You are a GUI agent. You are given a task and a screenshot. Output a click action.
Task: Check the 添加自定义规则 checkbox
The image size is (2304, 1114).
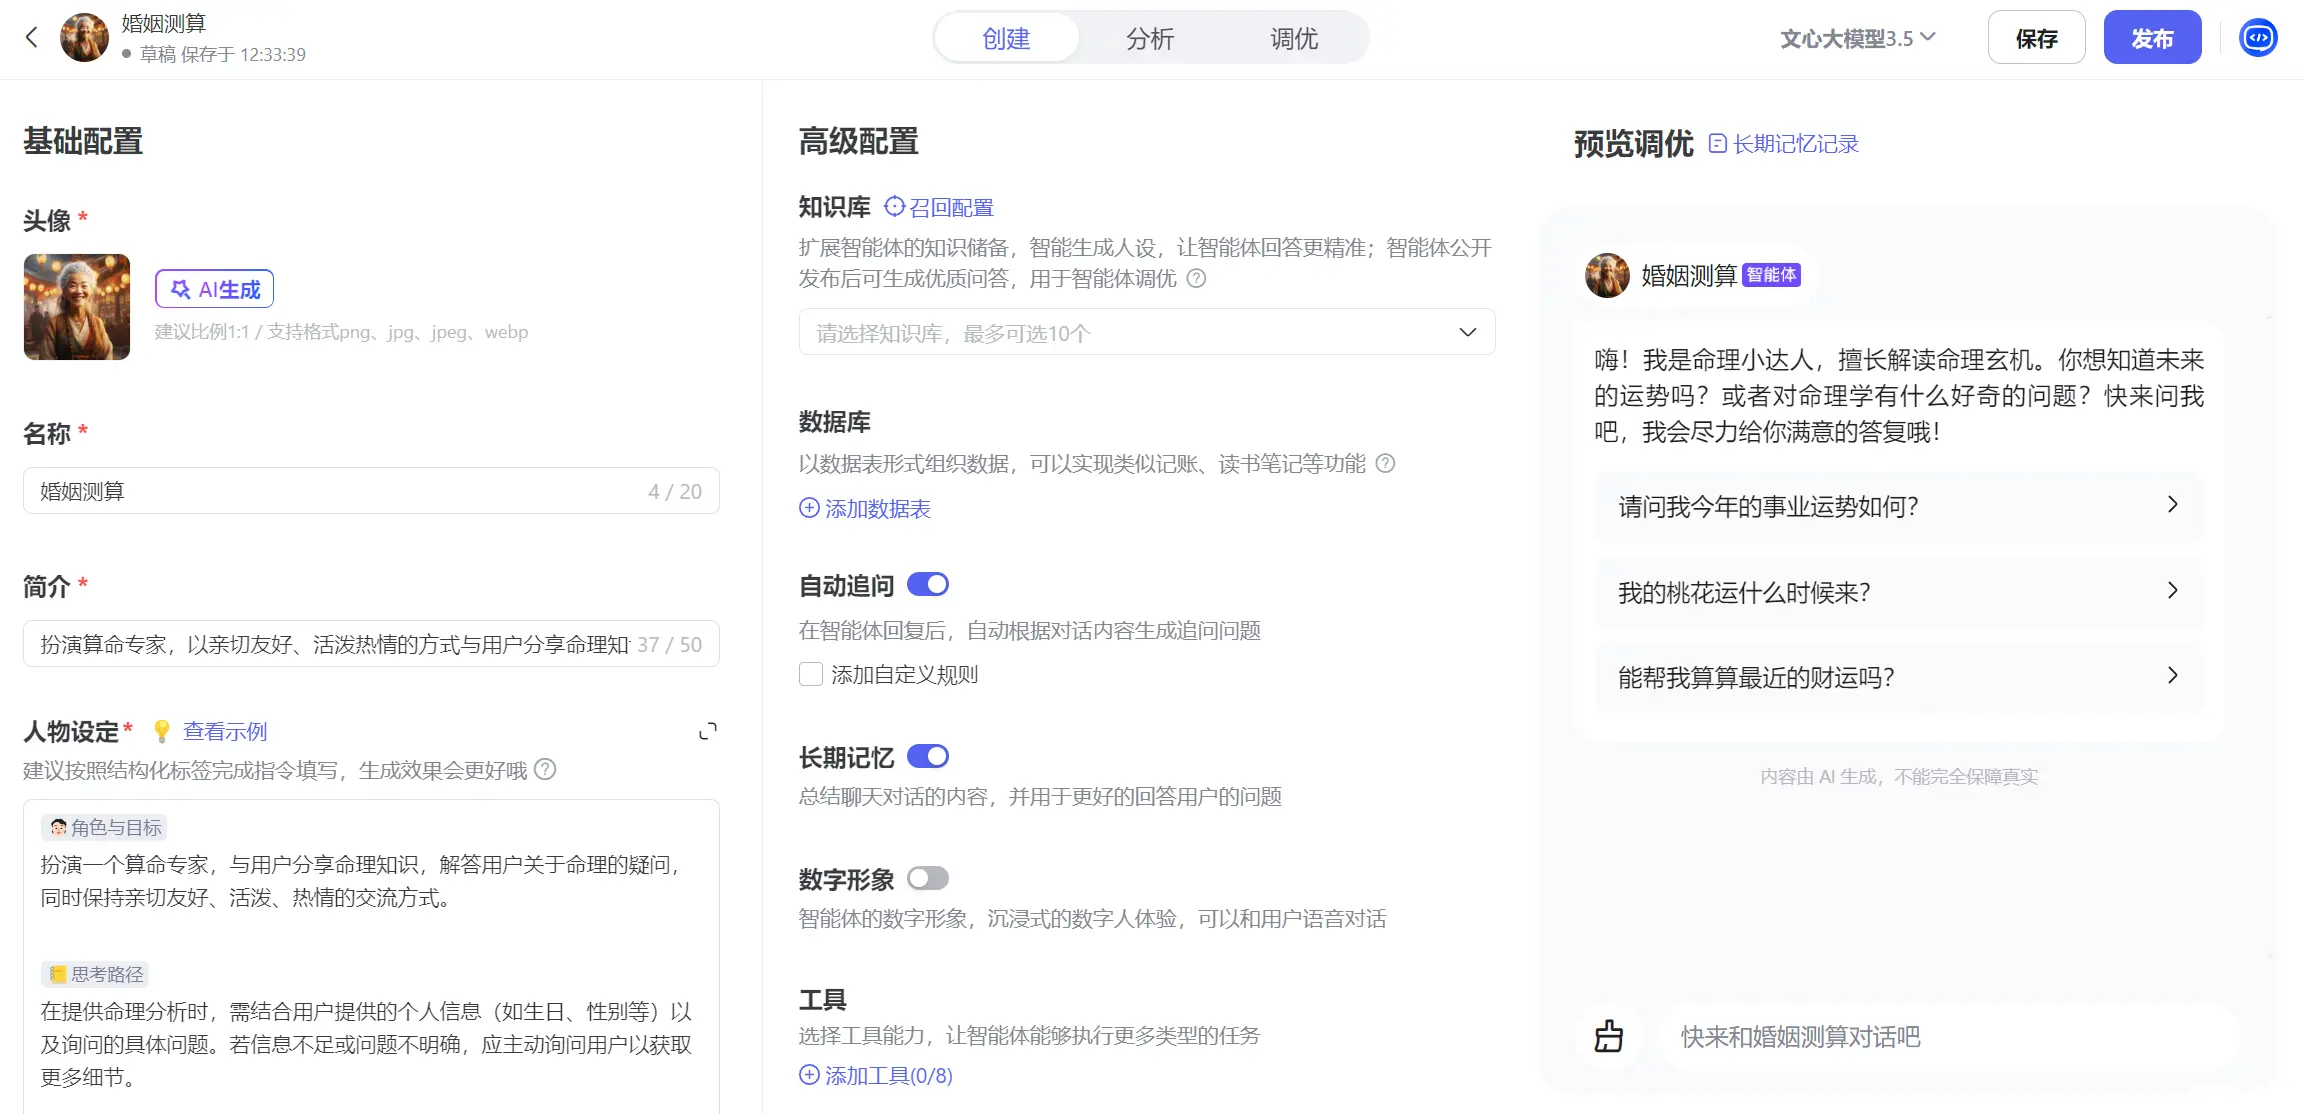(x=811, y=674)
